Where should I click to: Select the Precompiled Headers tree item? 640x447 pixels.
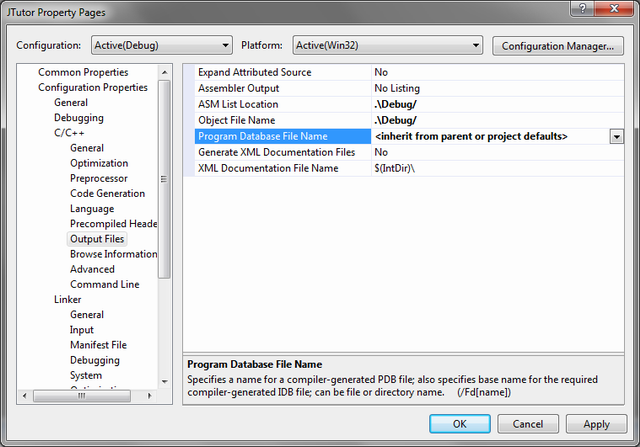click(x=113, y=224)
